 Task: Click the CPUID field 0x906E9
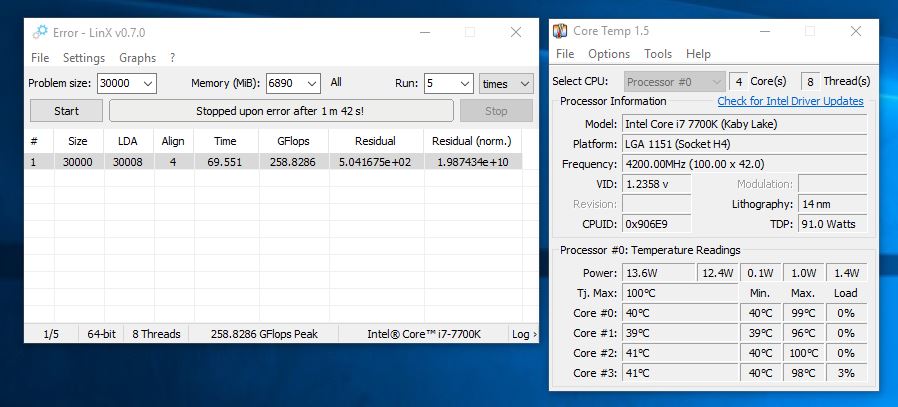coord(656,224)
